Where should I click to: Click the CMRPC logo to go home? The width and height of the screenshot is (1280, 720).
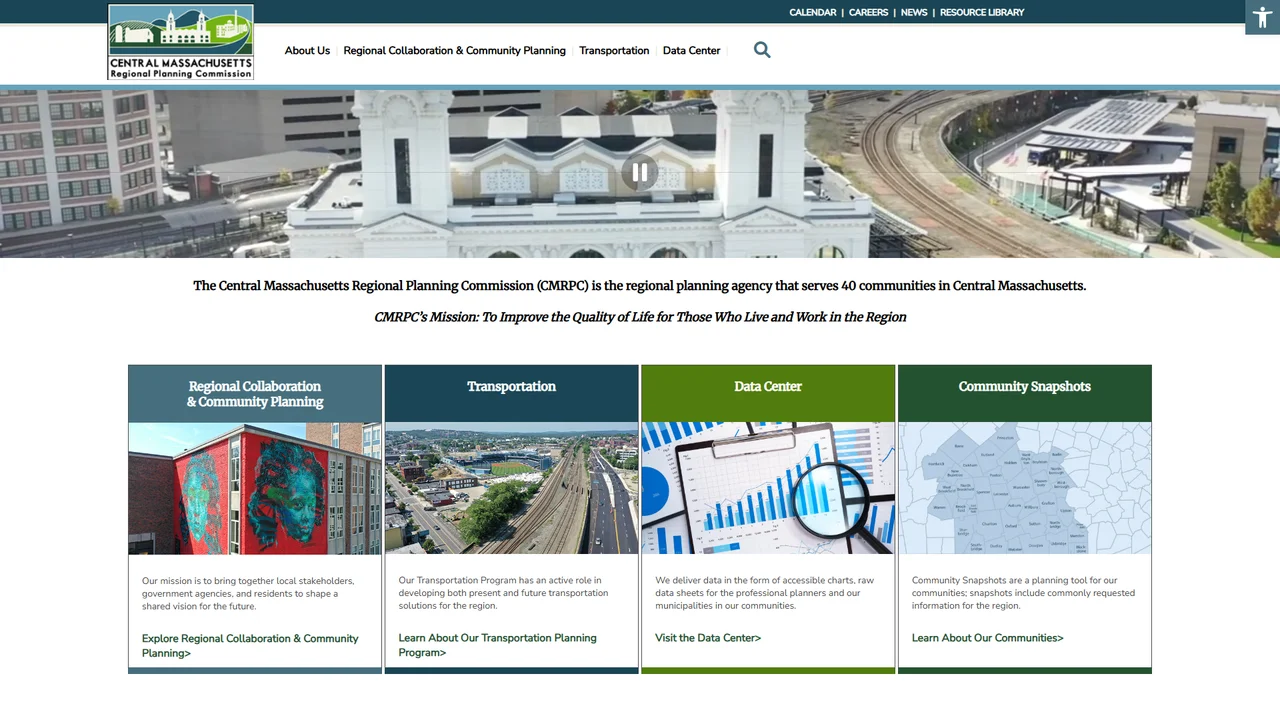(x=181, y=42)
